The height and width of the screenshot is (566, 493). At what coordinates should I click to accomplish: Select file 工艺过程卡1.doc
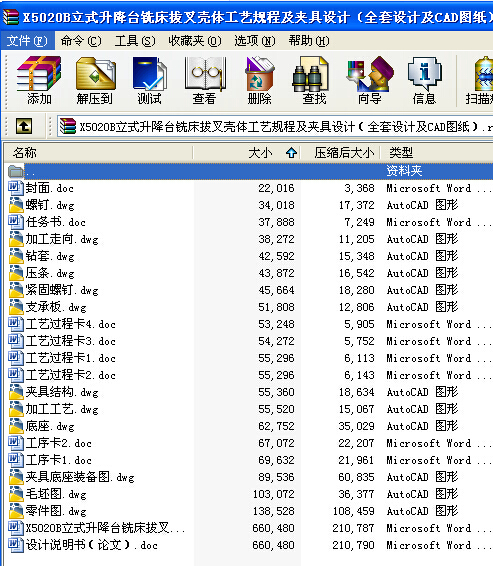click(x=70, y=358)
